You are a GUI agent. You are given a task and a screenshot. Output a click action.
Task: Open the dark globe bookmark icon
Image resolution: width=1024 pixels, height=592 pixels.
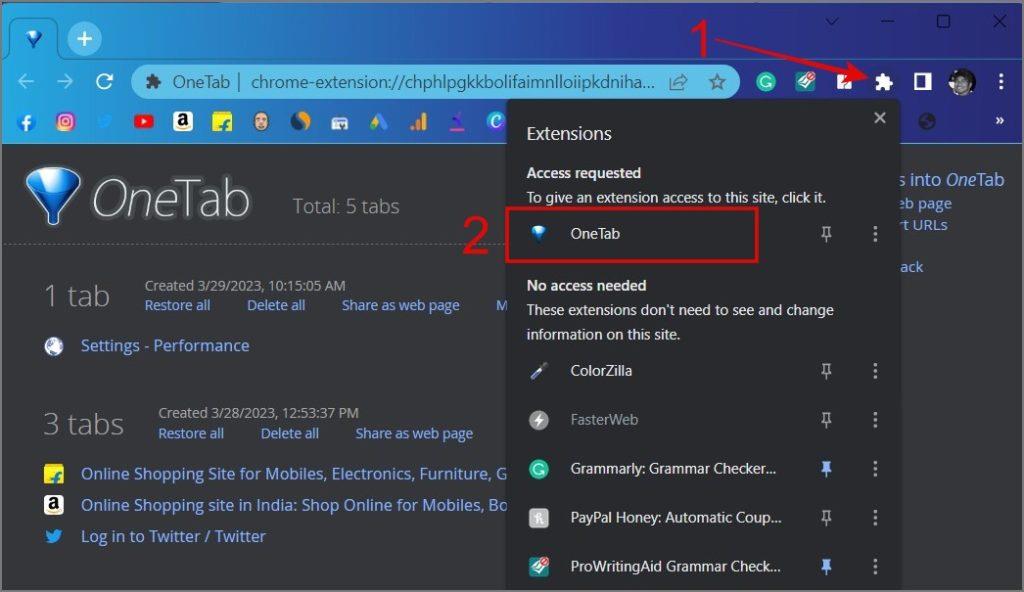pos(927,122)
